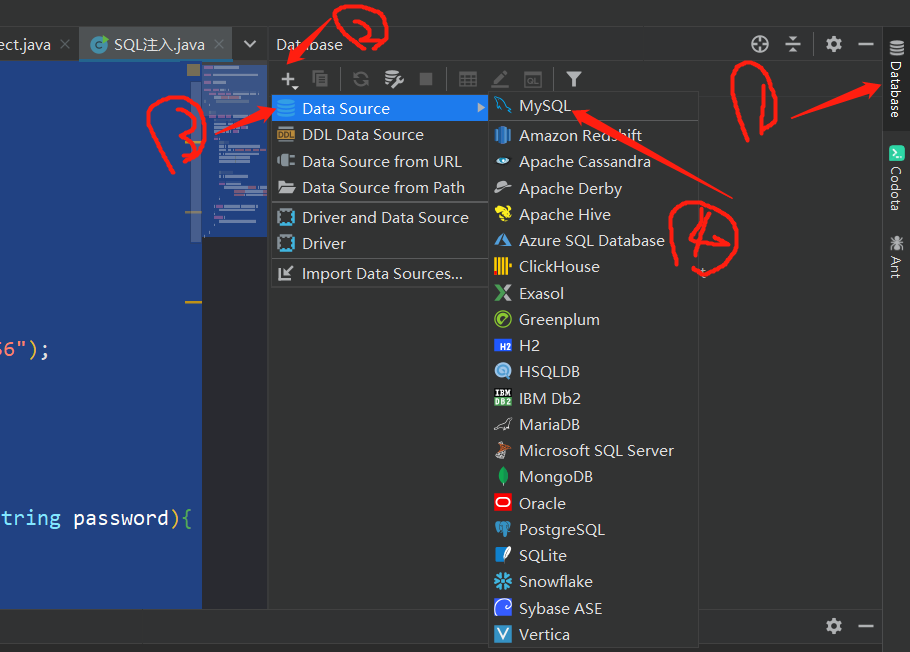
Task: Choose Sybase ASE data source
Action: pos(593,608)
